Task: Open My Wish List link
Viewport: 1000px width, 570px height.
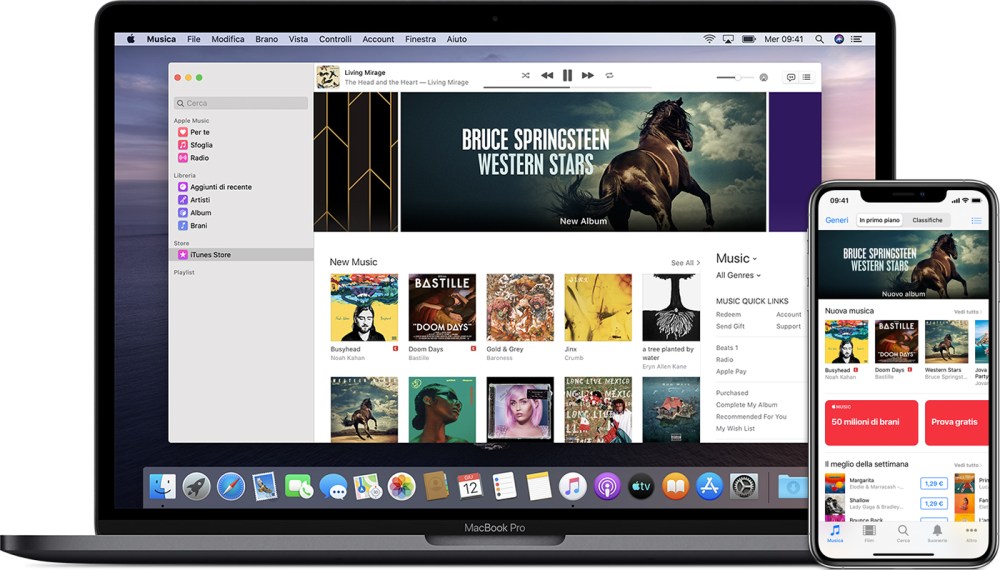Action: coord(735,428)
